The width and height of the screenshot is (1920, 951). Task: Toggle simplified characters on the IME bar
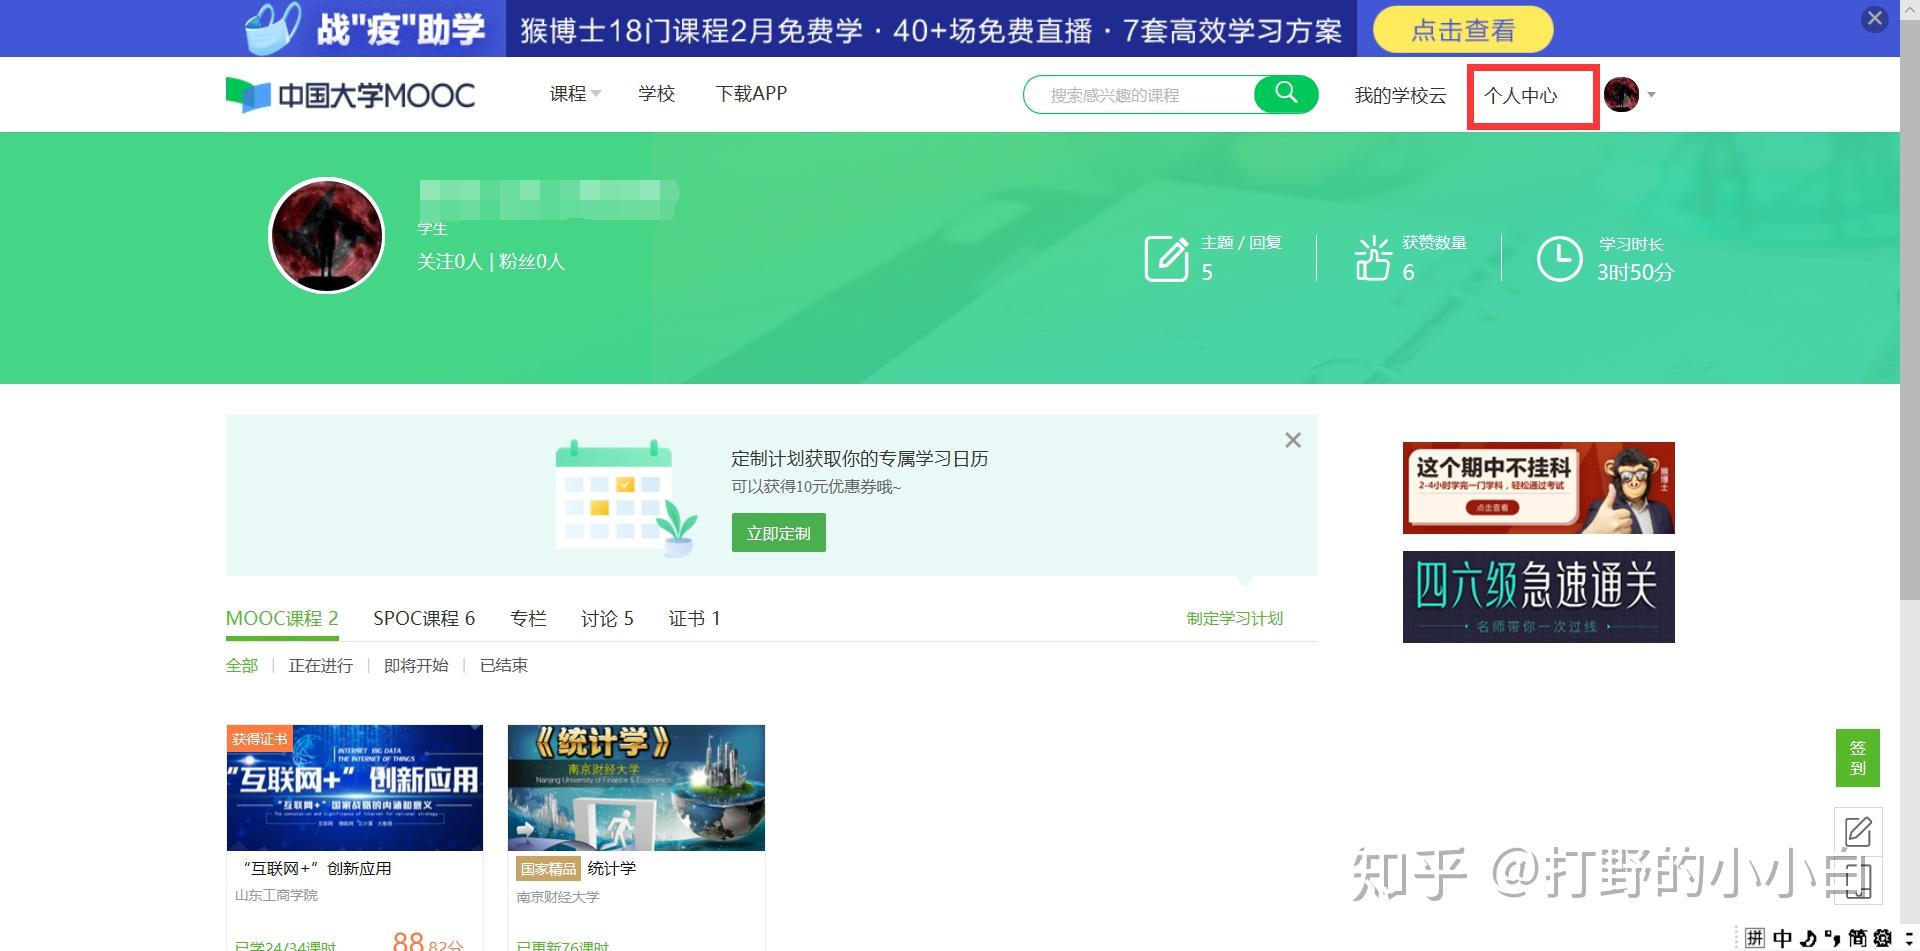pyautogui.click(x=1859, y=939)
